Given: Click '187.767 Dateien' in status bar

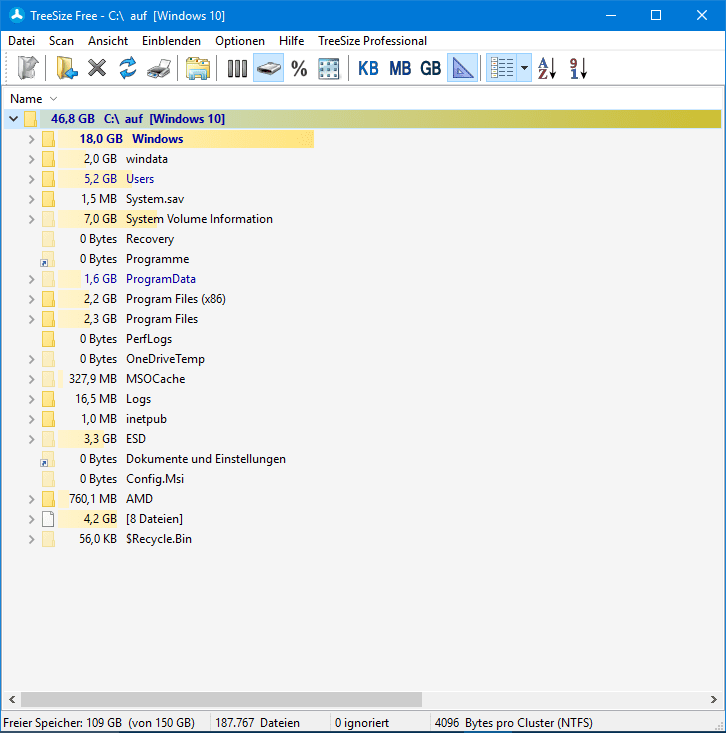Looking at the screenshot, I should (x=257, y=723).
